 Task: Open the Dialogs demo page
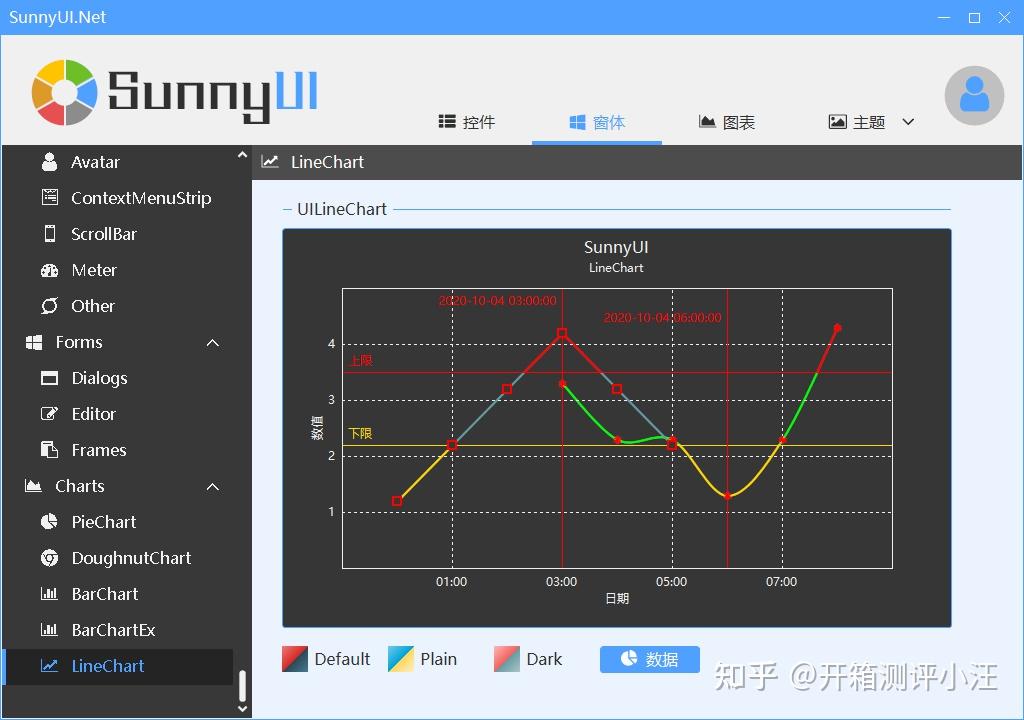coord(99,378)
